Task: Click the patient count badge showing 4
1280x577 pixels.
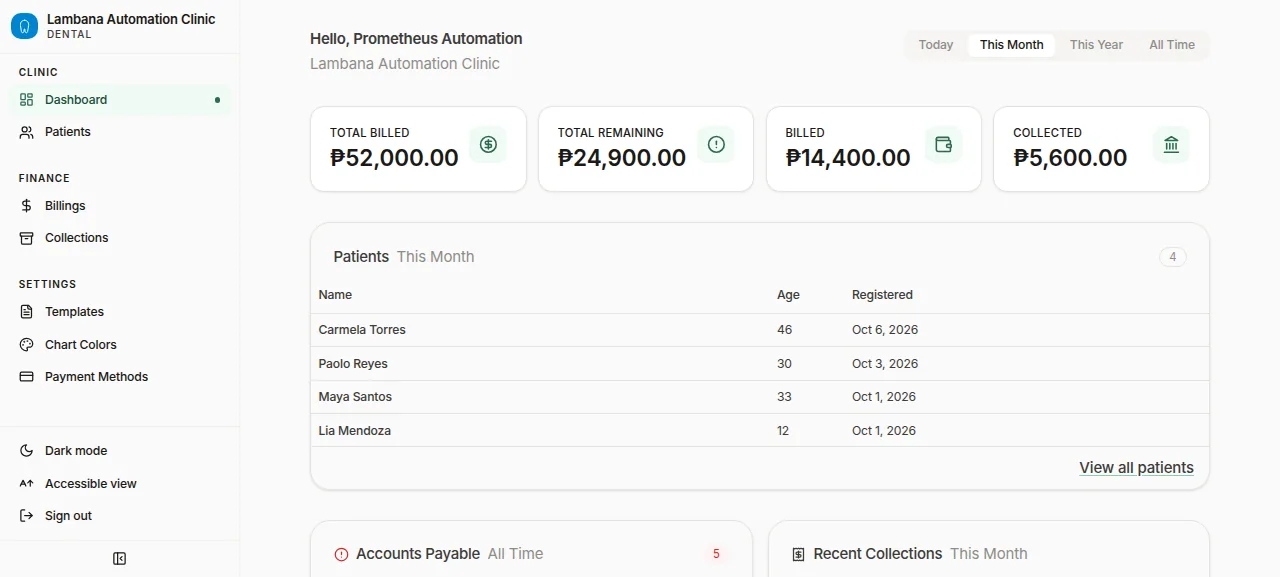Action: (x=1173, y=257)
